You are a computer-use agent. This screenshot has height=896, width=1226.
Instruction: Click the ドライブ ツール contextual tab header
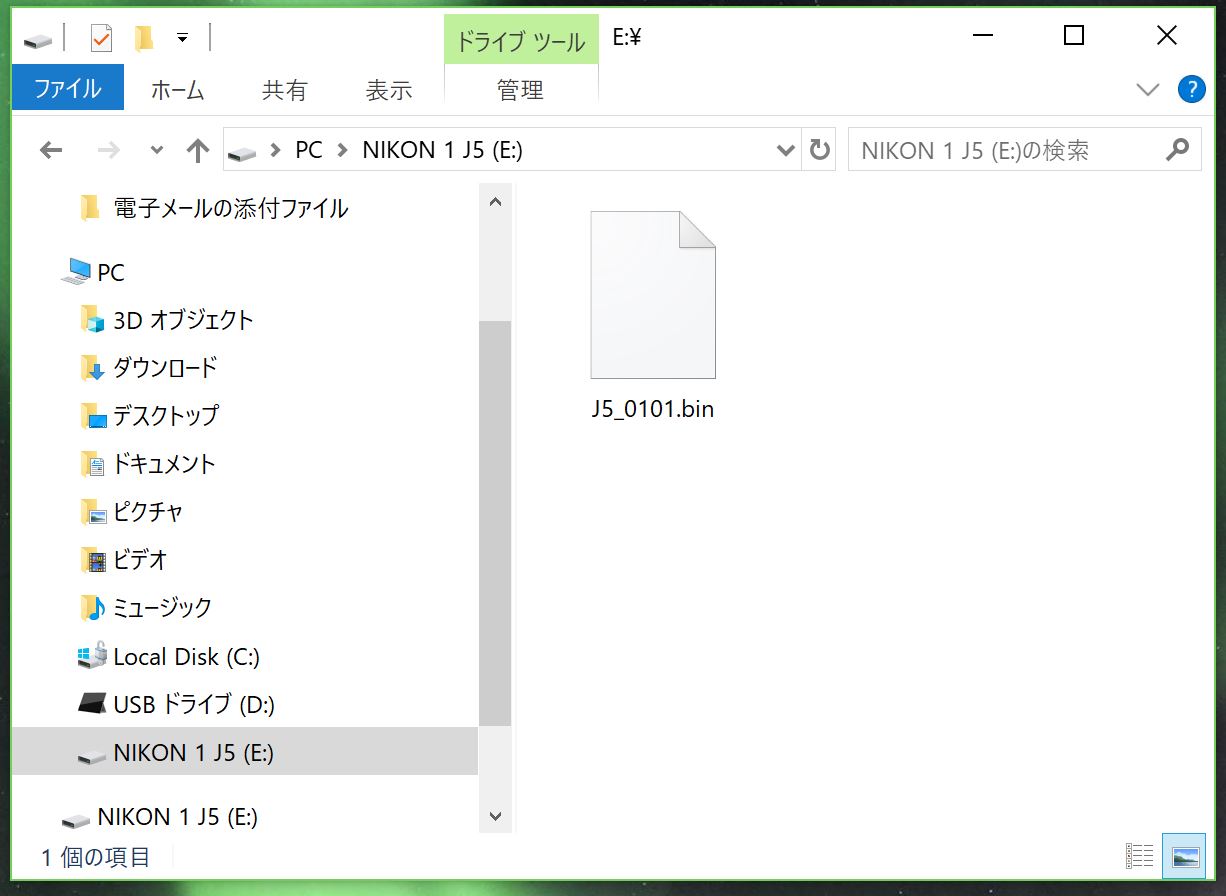click(x=521, y=41)
